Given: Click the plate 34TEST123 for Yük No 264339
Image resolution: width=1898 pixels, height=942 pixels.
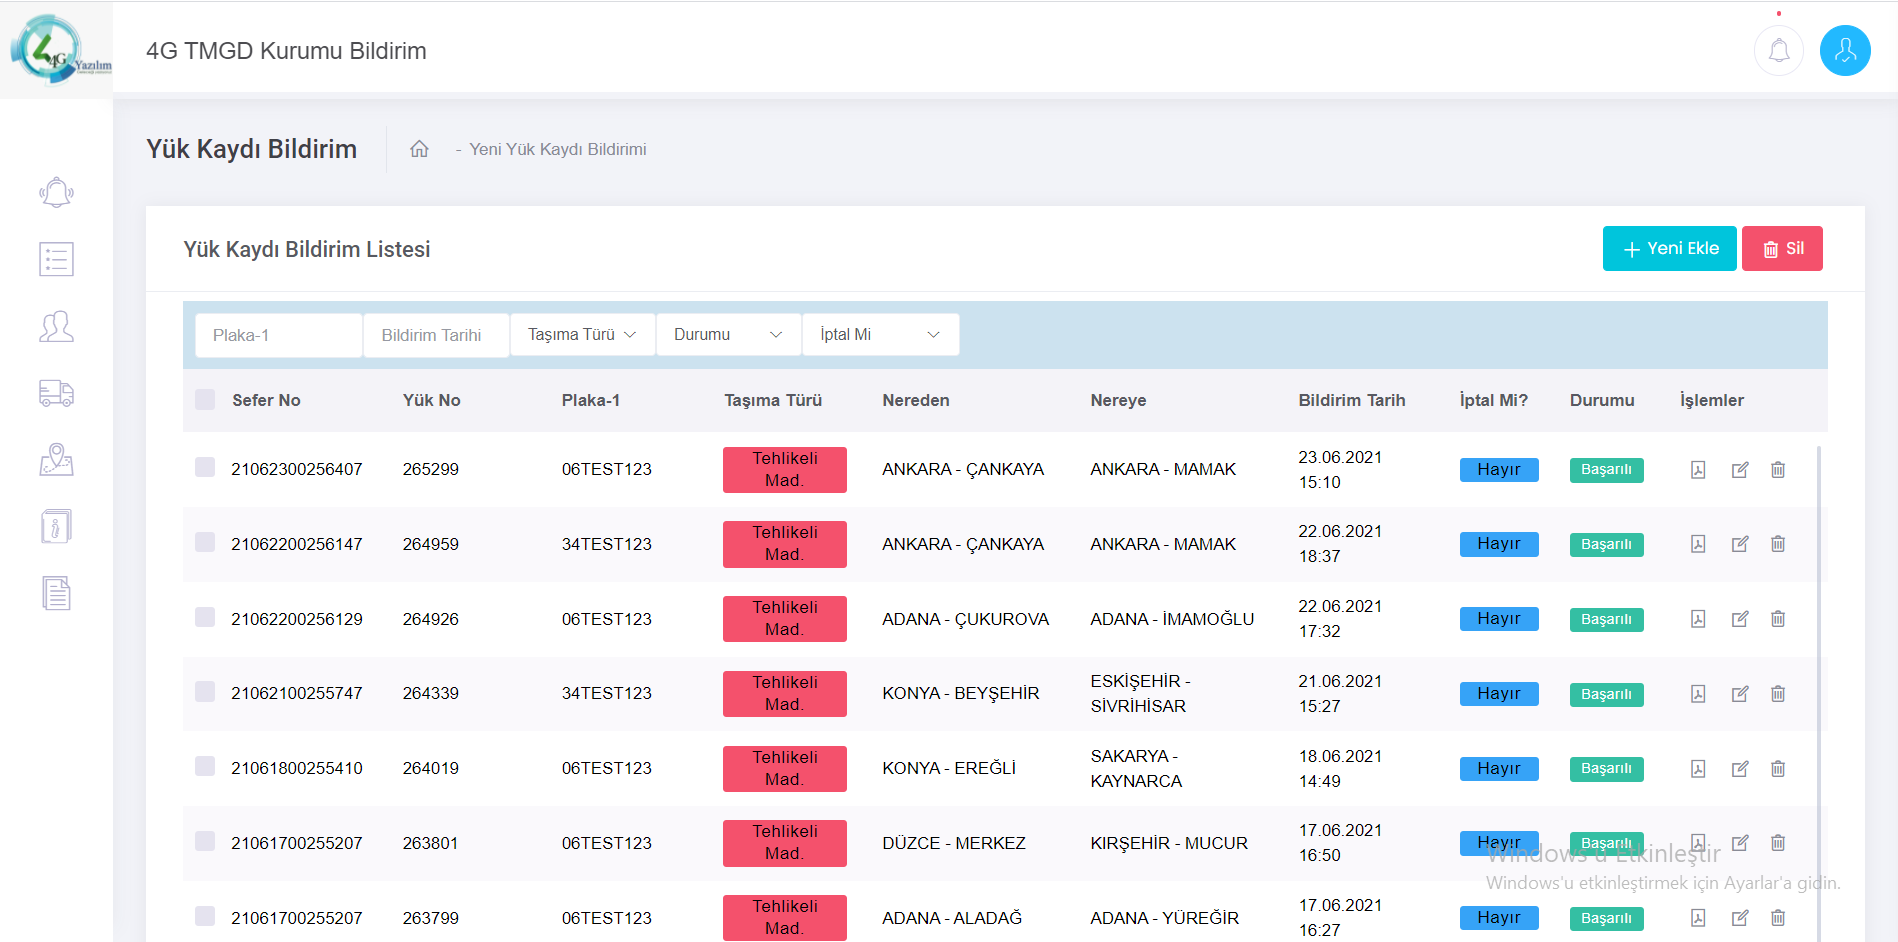Looking at the screenshot, I should click(607, 693).
